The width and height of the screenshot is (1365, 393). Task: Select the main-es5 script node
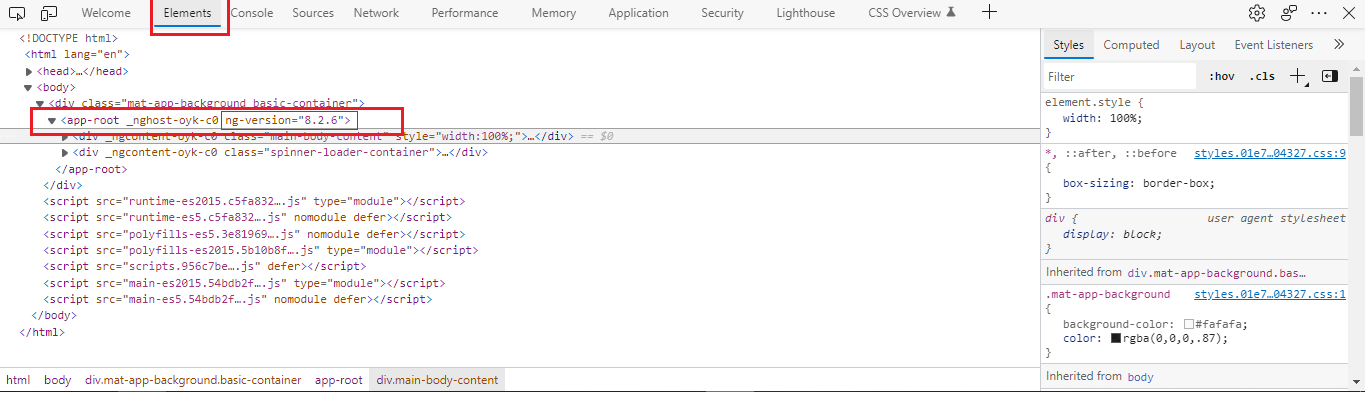point(237,298)
